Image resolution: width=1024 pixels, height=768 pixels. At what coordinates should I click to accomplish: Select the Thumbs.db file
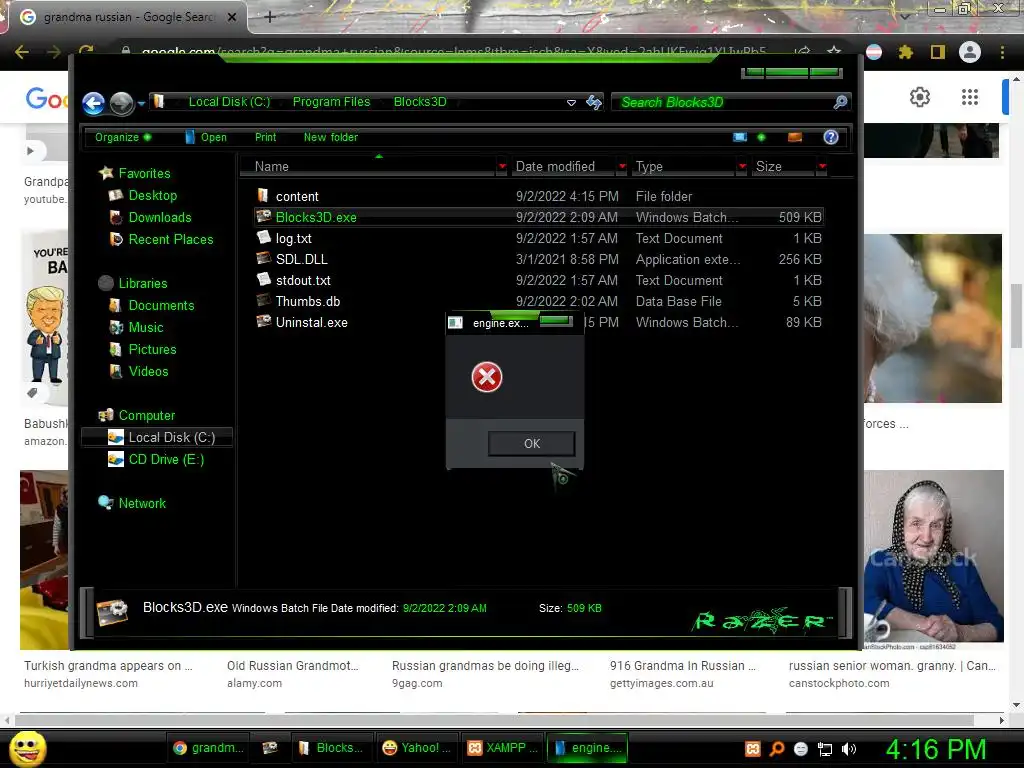(x=539, y=301)
